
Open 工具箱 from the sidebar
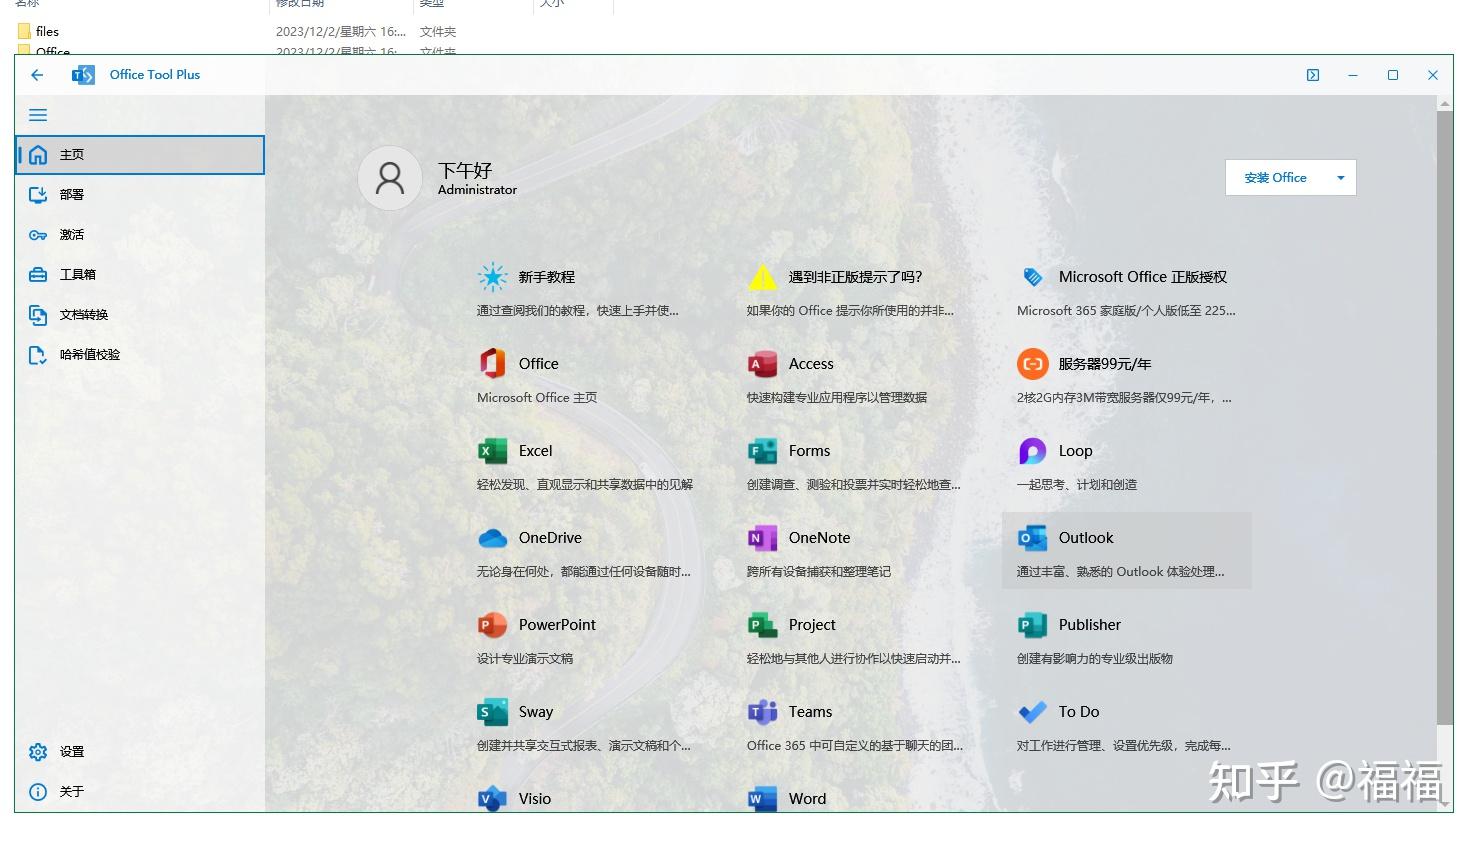[75, 274]
